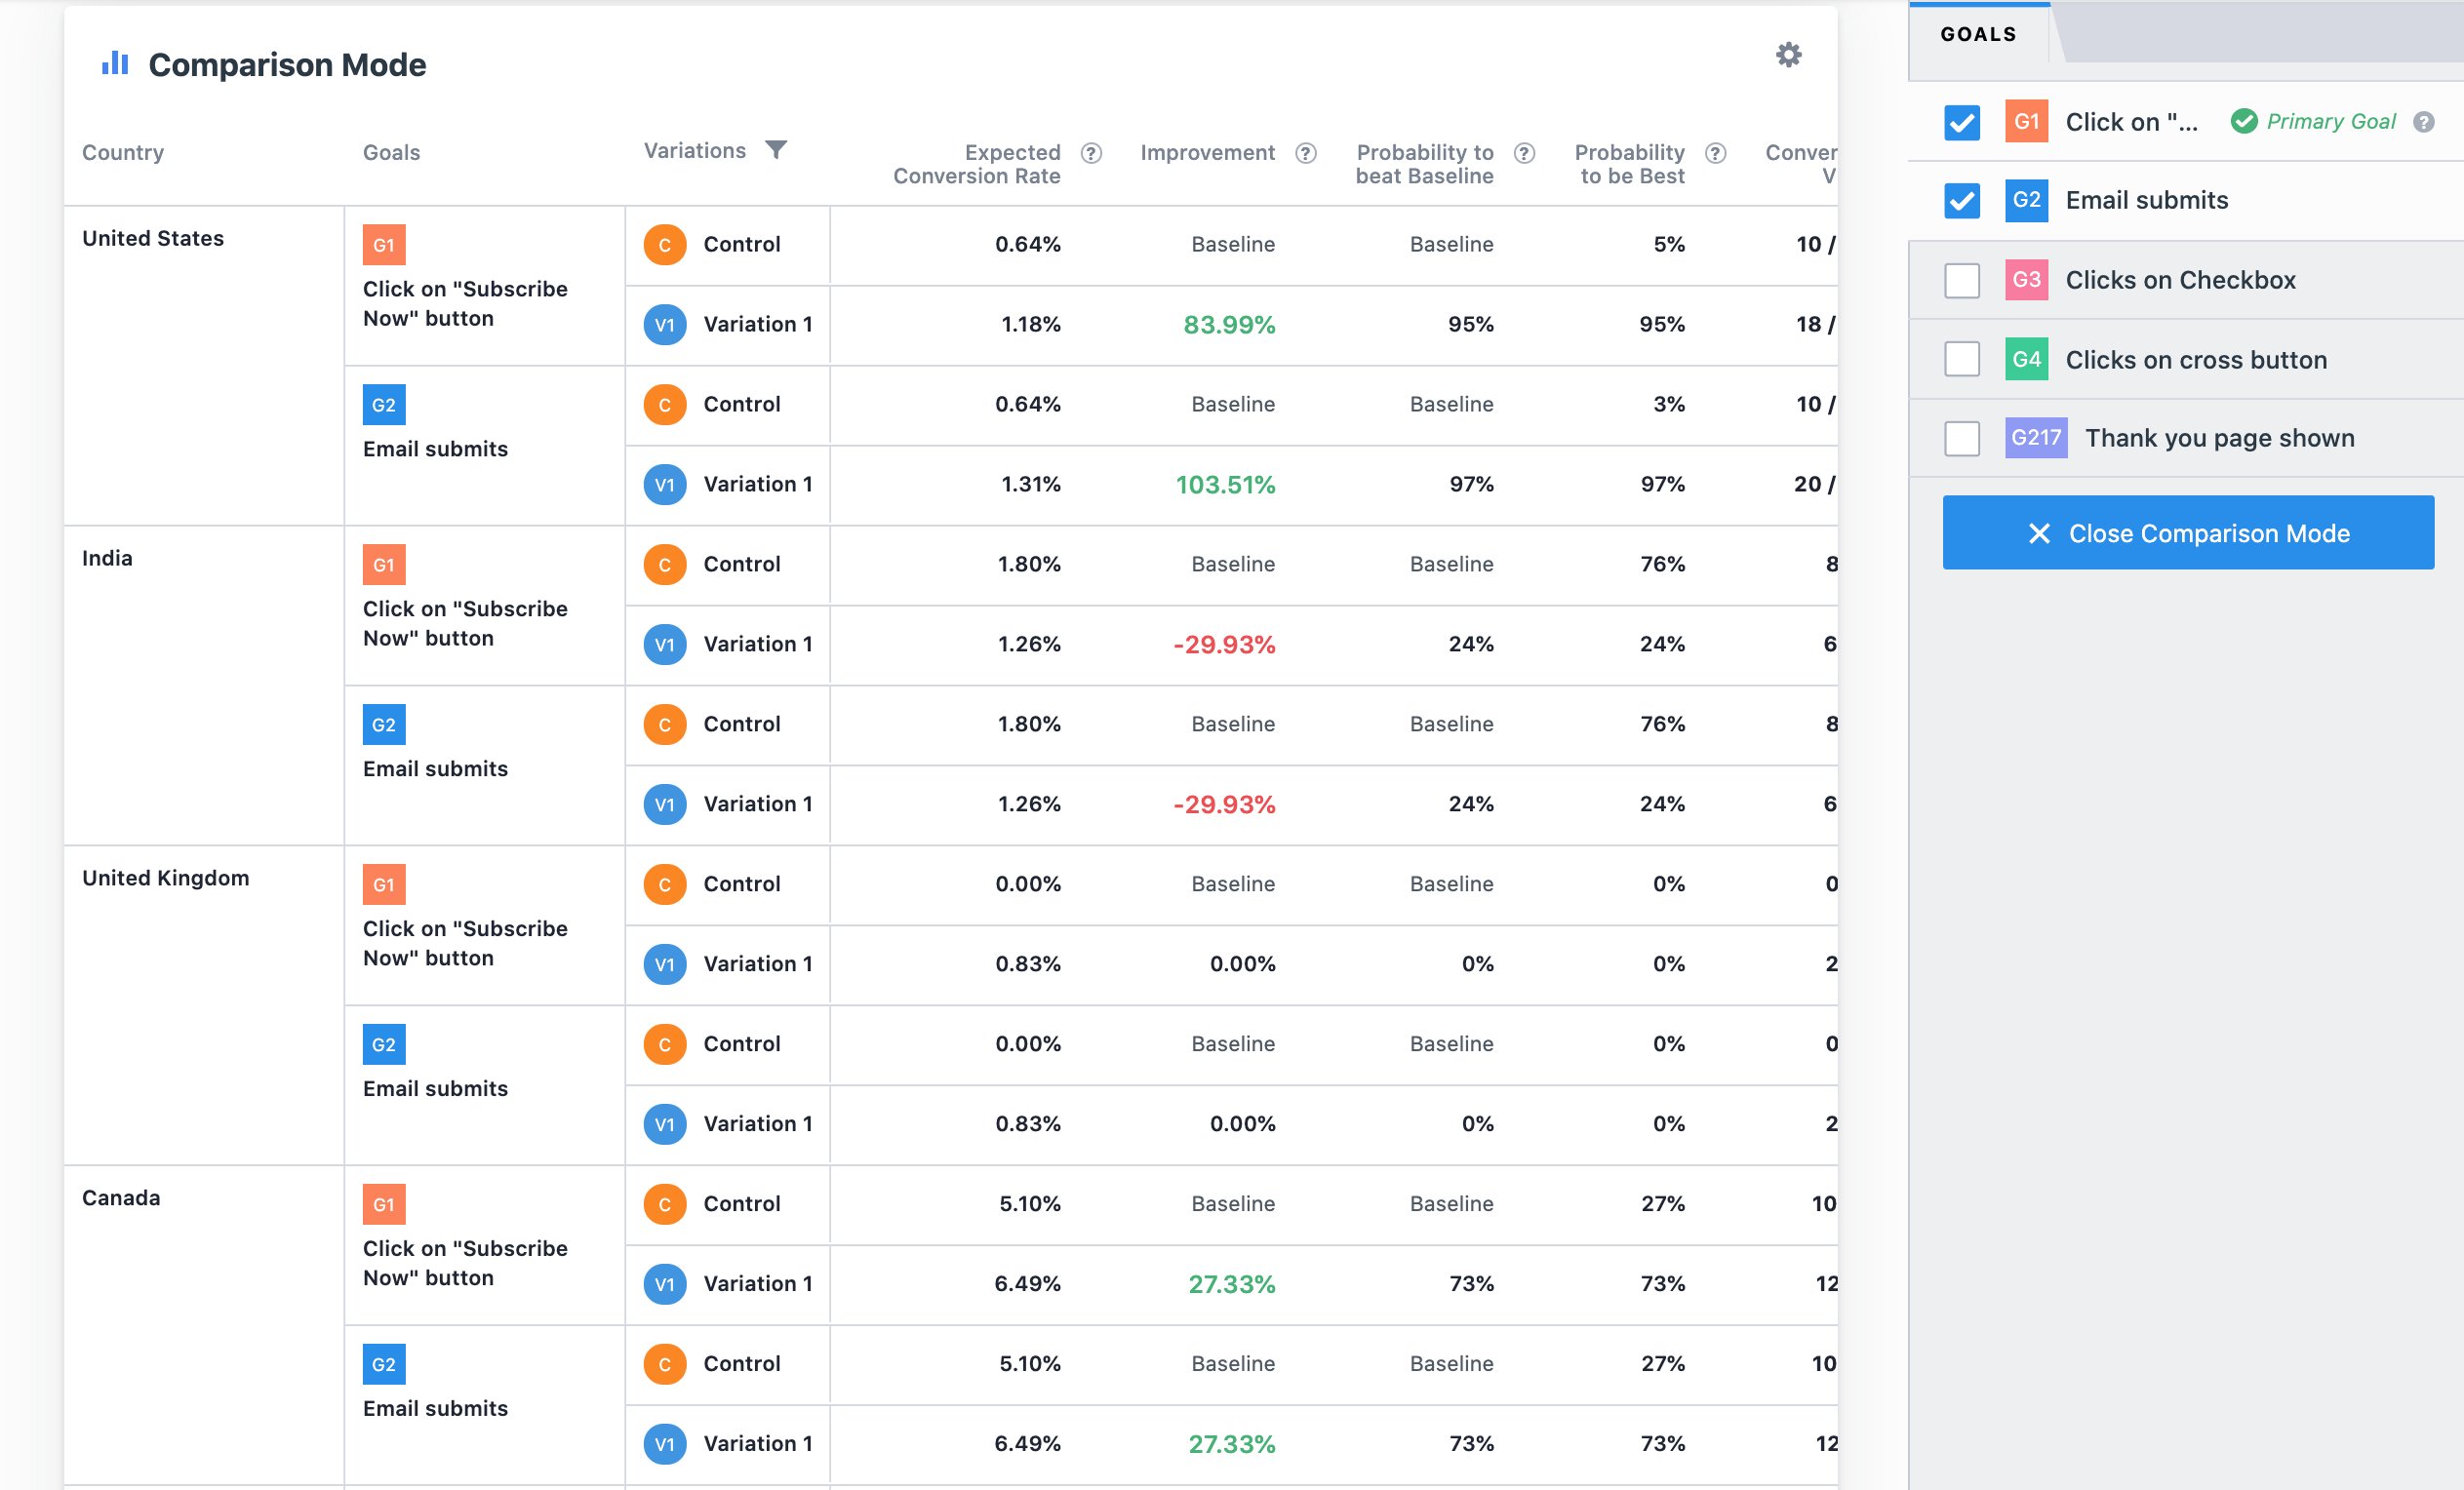Click G2 badge in Canada row

[x=384, y=1365]
